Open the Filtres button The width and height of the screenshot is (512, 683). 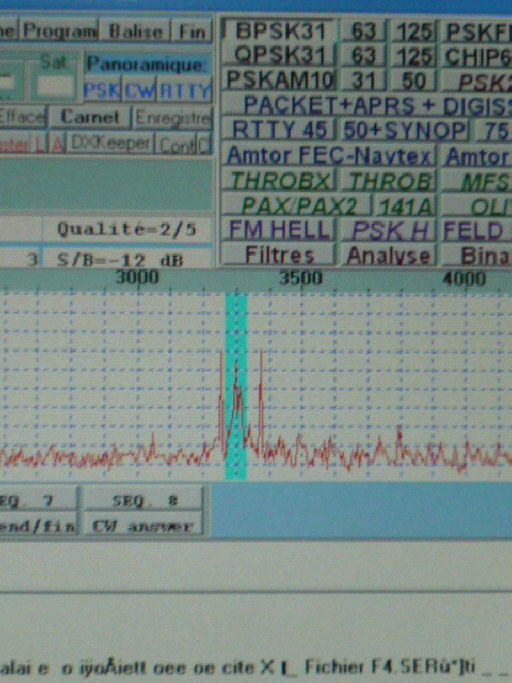(279, 255)
